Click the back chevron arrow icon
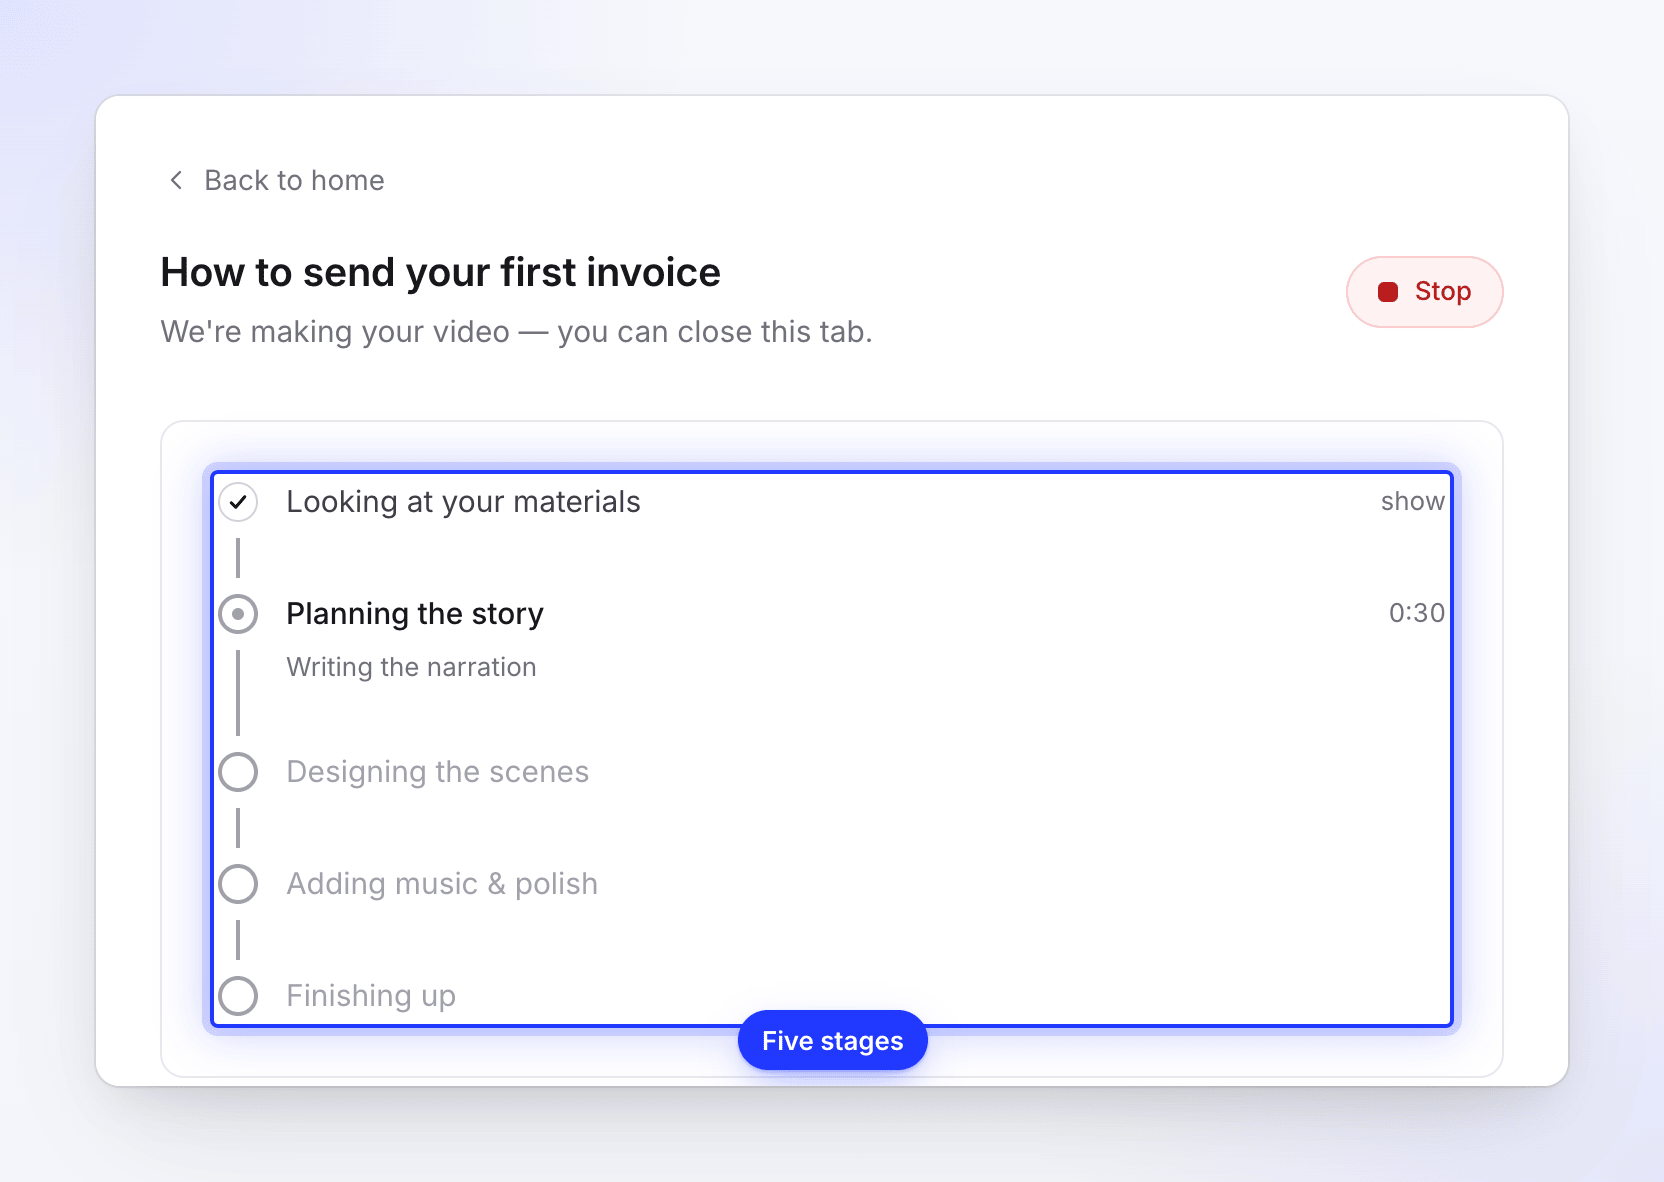The image size is (1664, 1182). point(176,180)
